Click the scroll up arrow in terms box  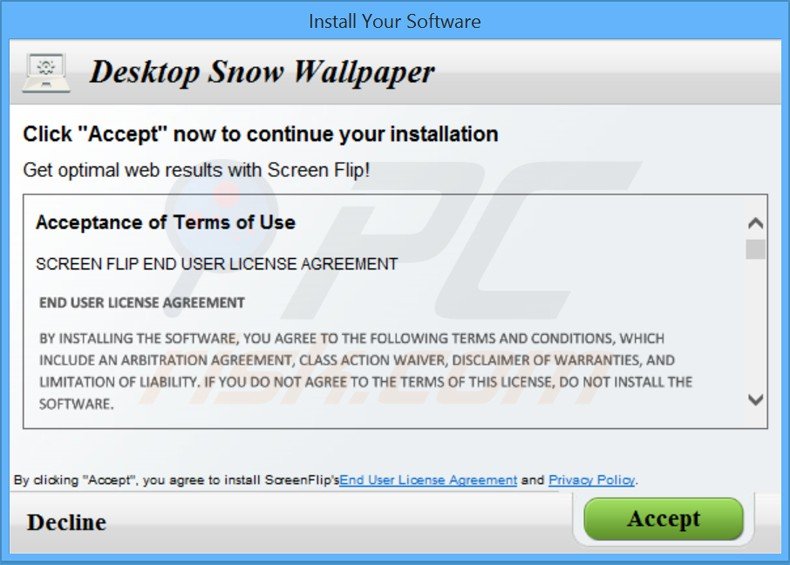755,223
